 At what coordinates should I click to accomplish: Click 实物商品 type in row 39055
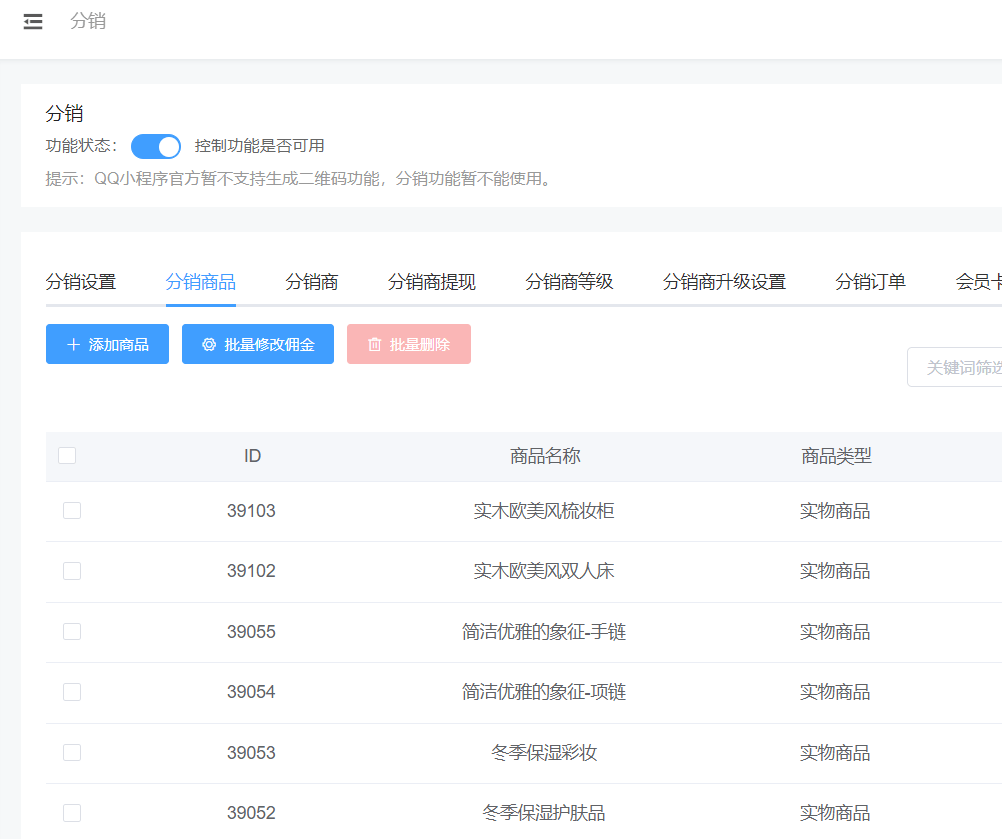point(835,631)
